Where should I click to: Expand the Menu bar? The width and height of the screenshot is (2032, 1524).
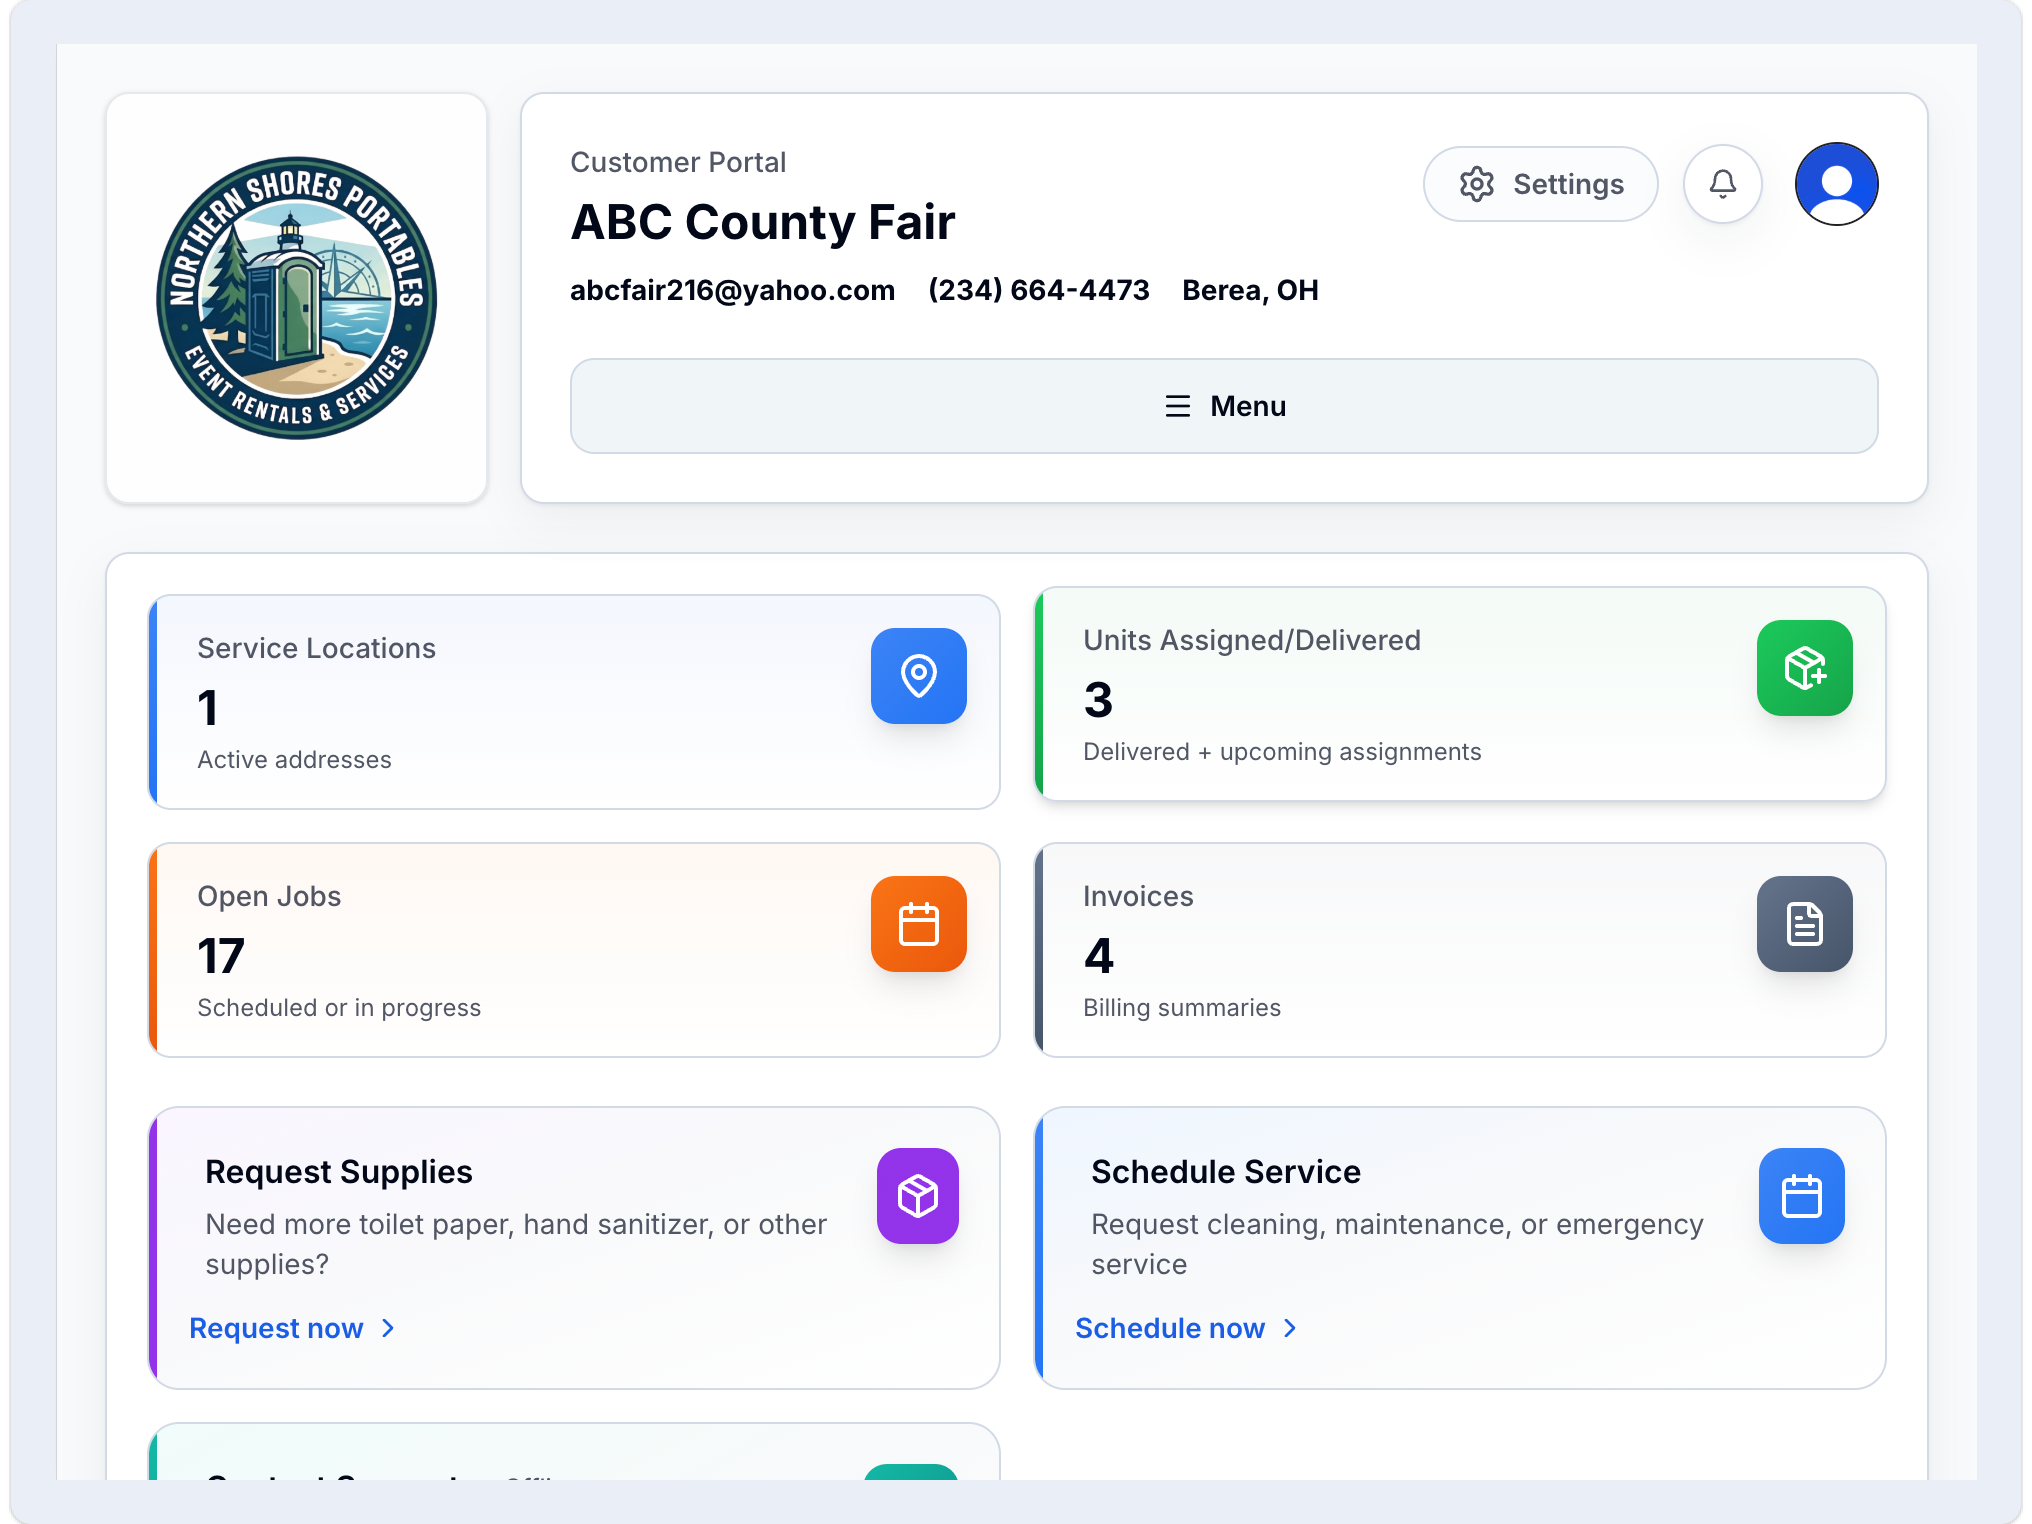tap(1224, 406)
